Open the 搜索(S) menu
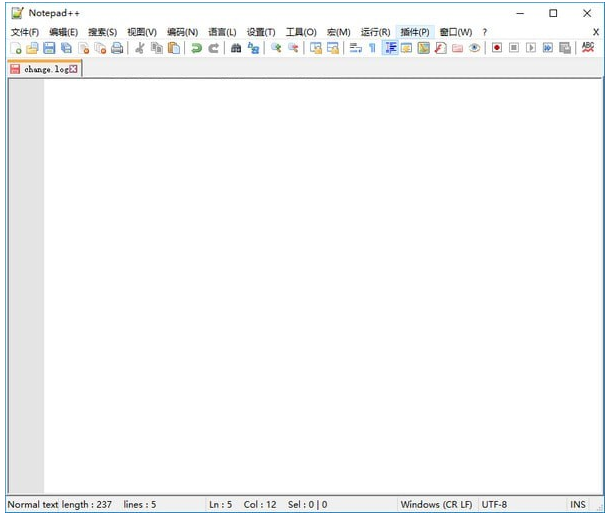This screenshot has height=516, width=612. pos(102,32)
